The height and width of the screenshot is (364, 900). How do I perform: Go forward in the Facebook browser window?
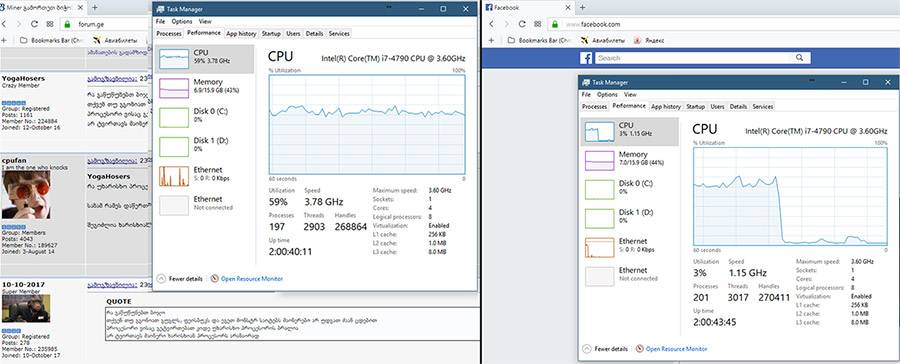coord(506,24)
